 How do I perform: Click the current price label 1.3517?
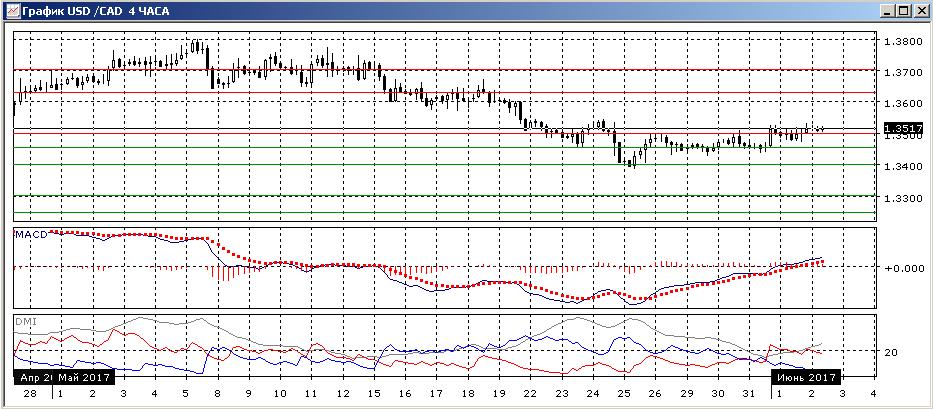(x=903, y=129)
